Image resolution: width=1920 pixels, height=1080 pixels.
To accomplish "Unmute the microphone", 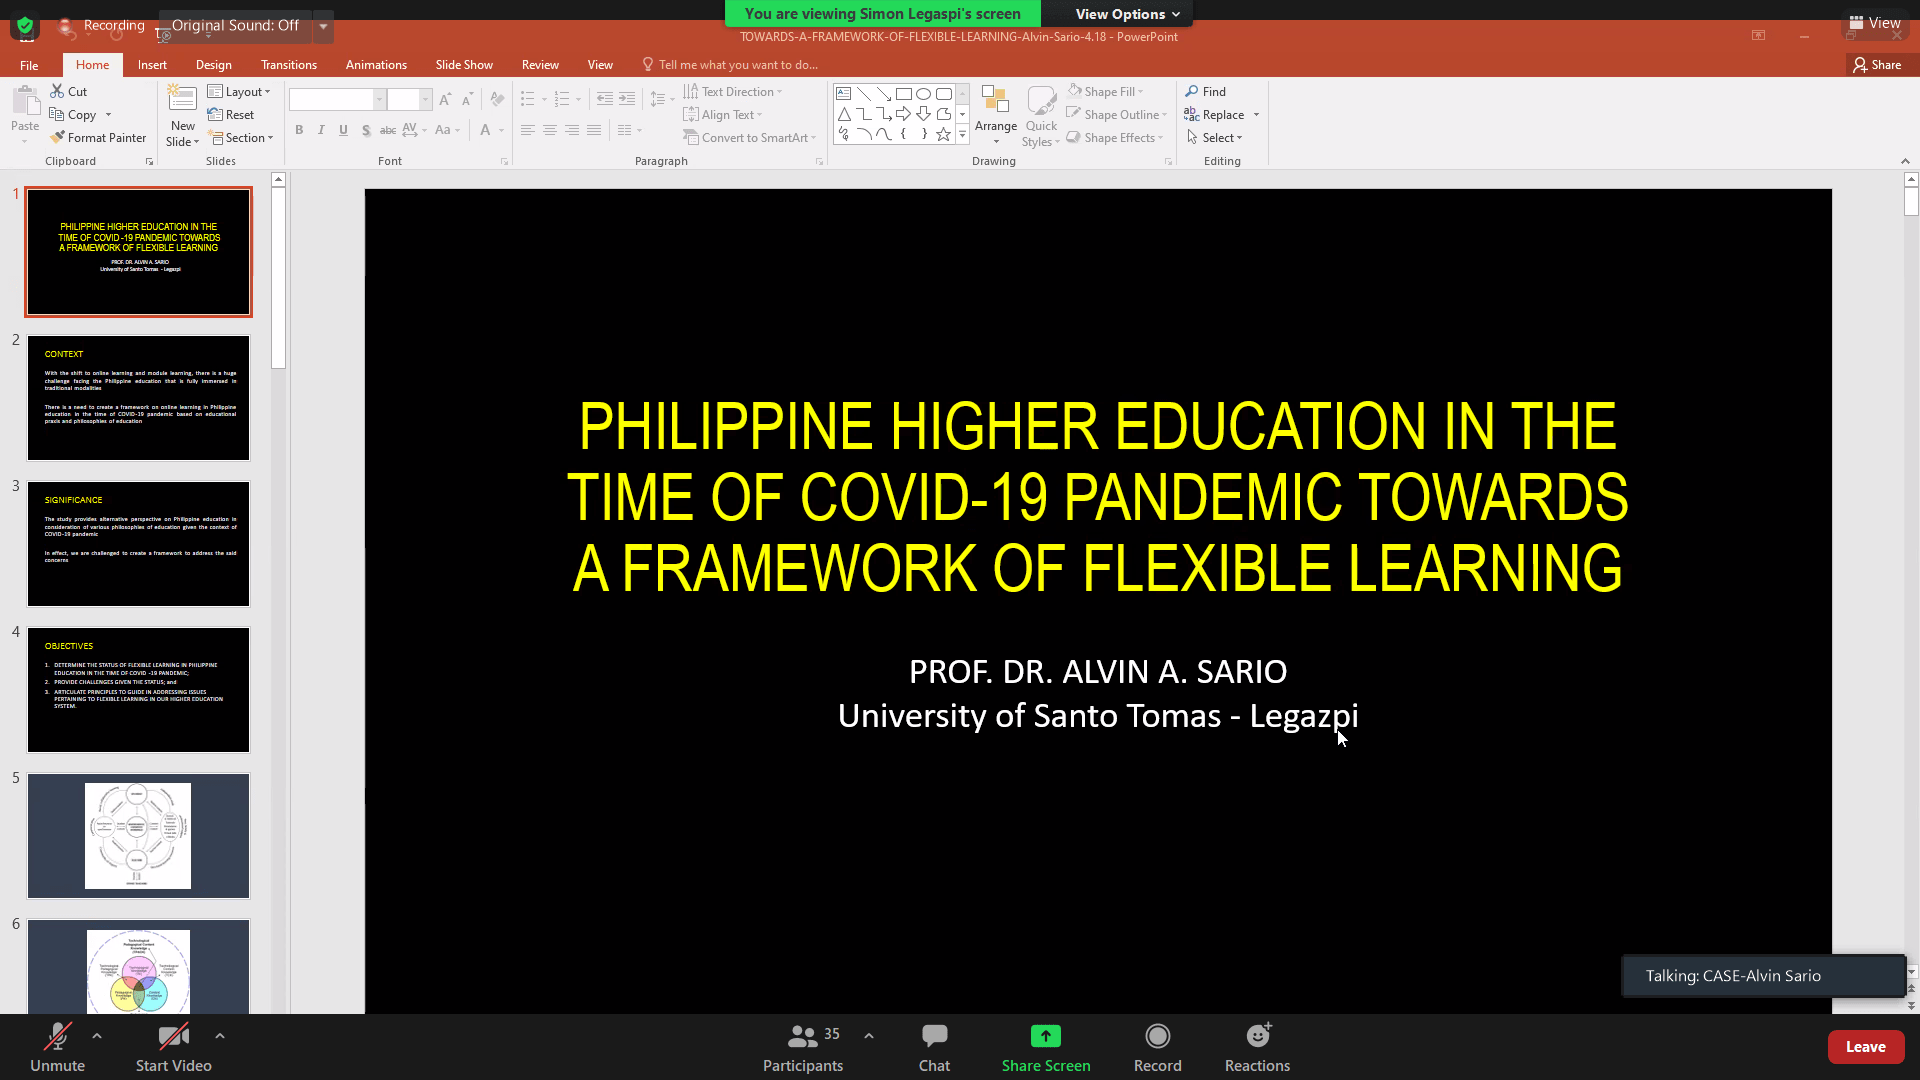I will [x=57, y=1036].
